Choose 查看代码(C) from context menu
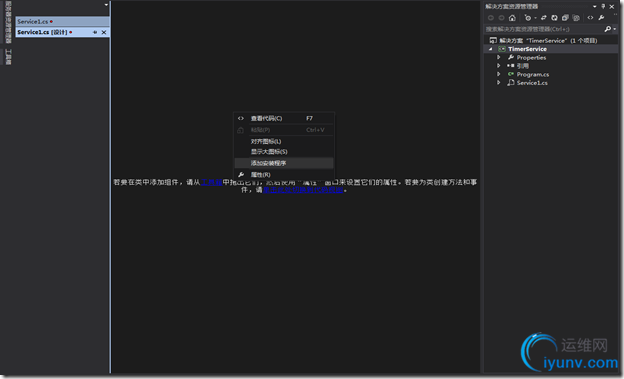Screen dimensions: 624x379 click(284, 118)
